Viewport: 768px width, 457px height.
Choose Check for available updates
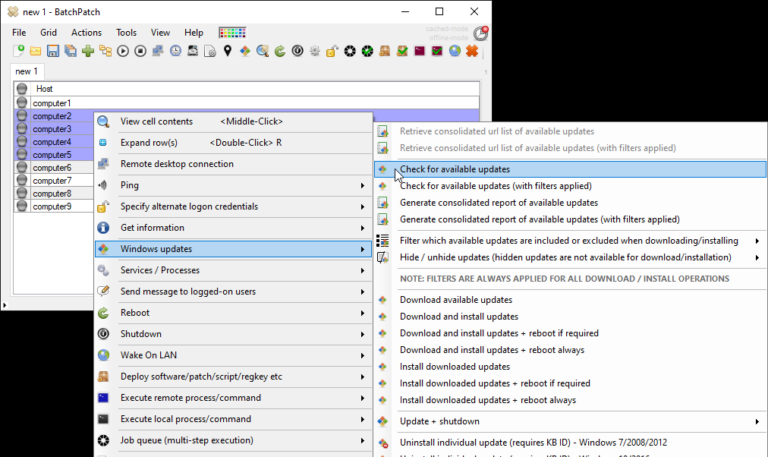pyautogui.click(x=454, y=170)
